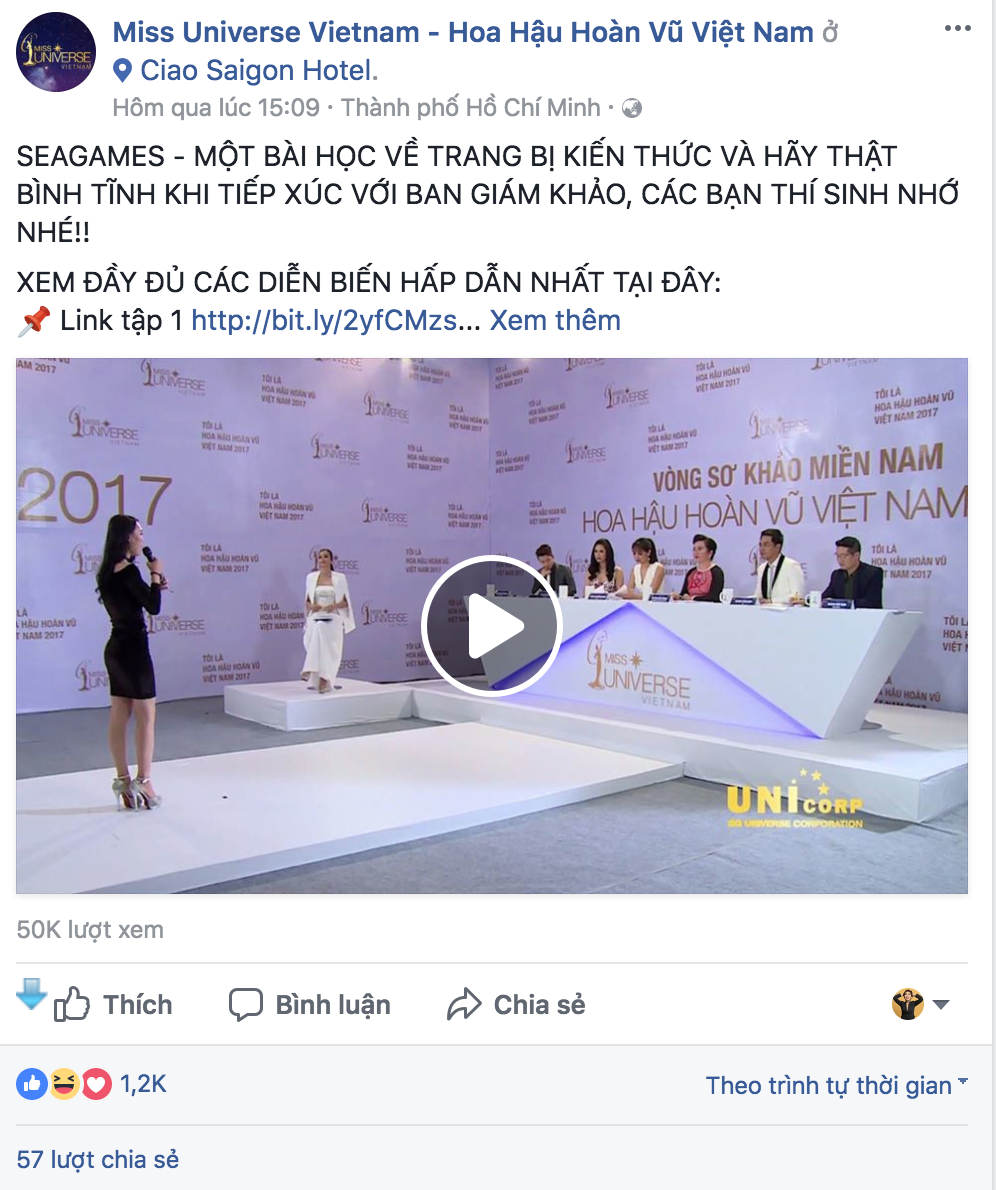Click the location pin icon by Ciao Saigon Hotel

[121, 71]
